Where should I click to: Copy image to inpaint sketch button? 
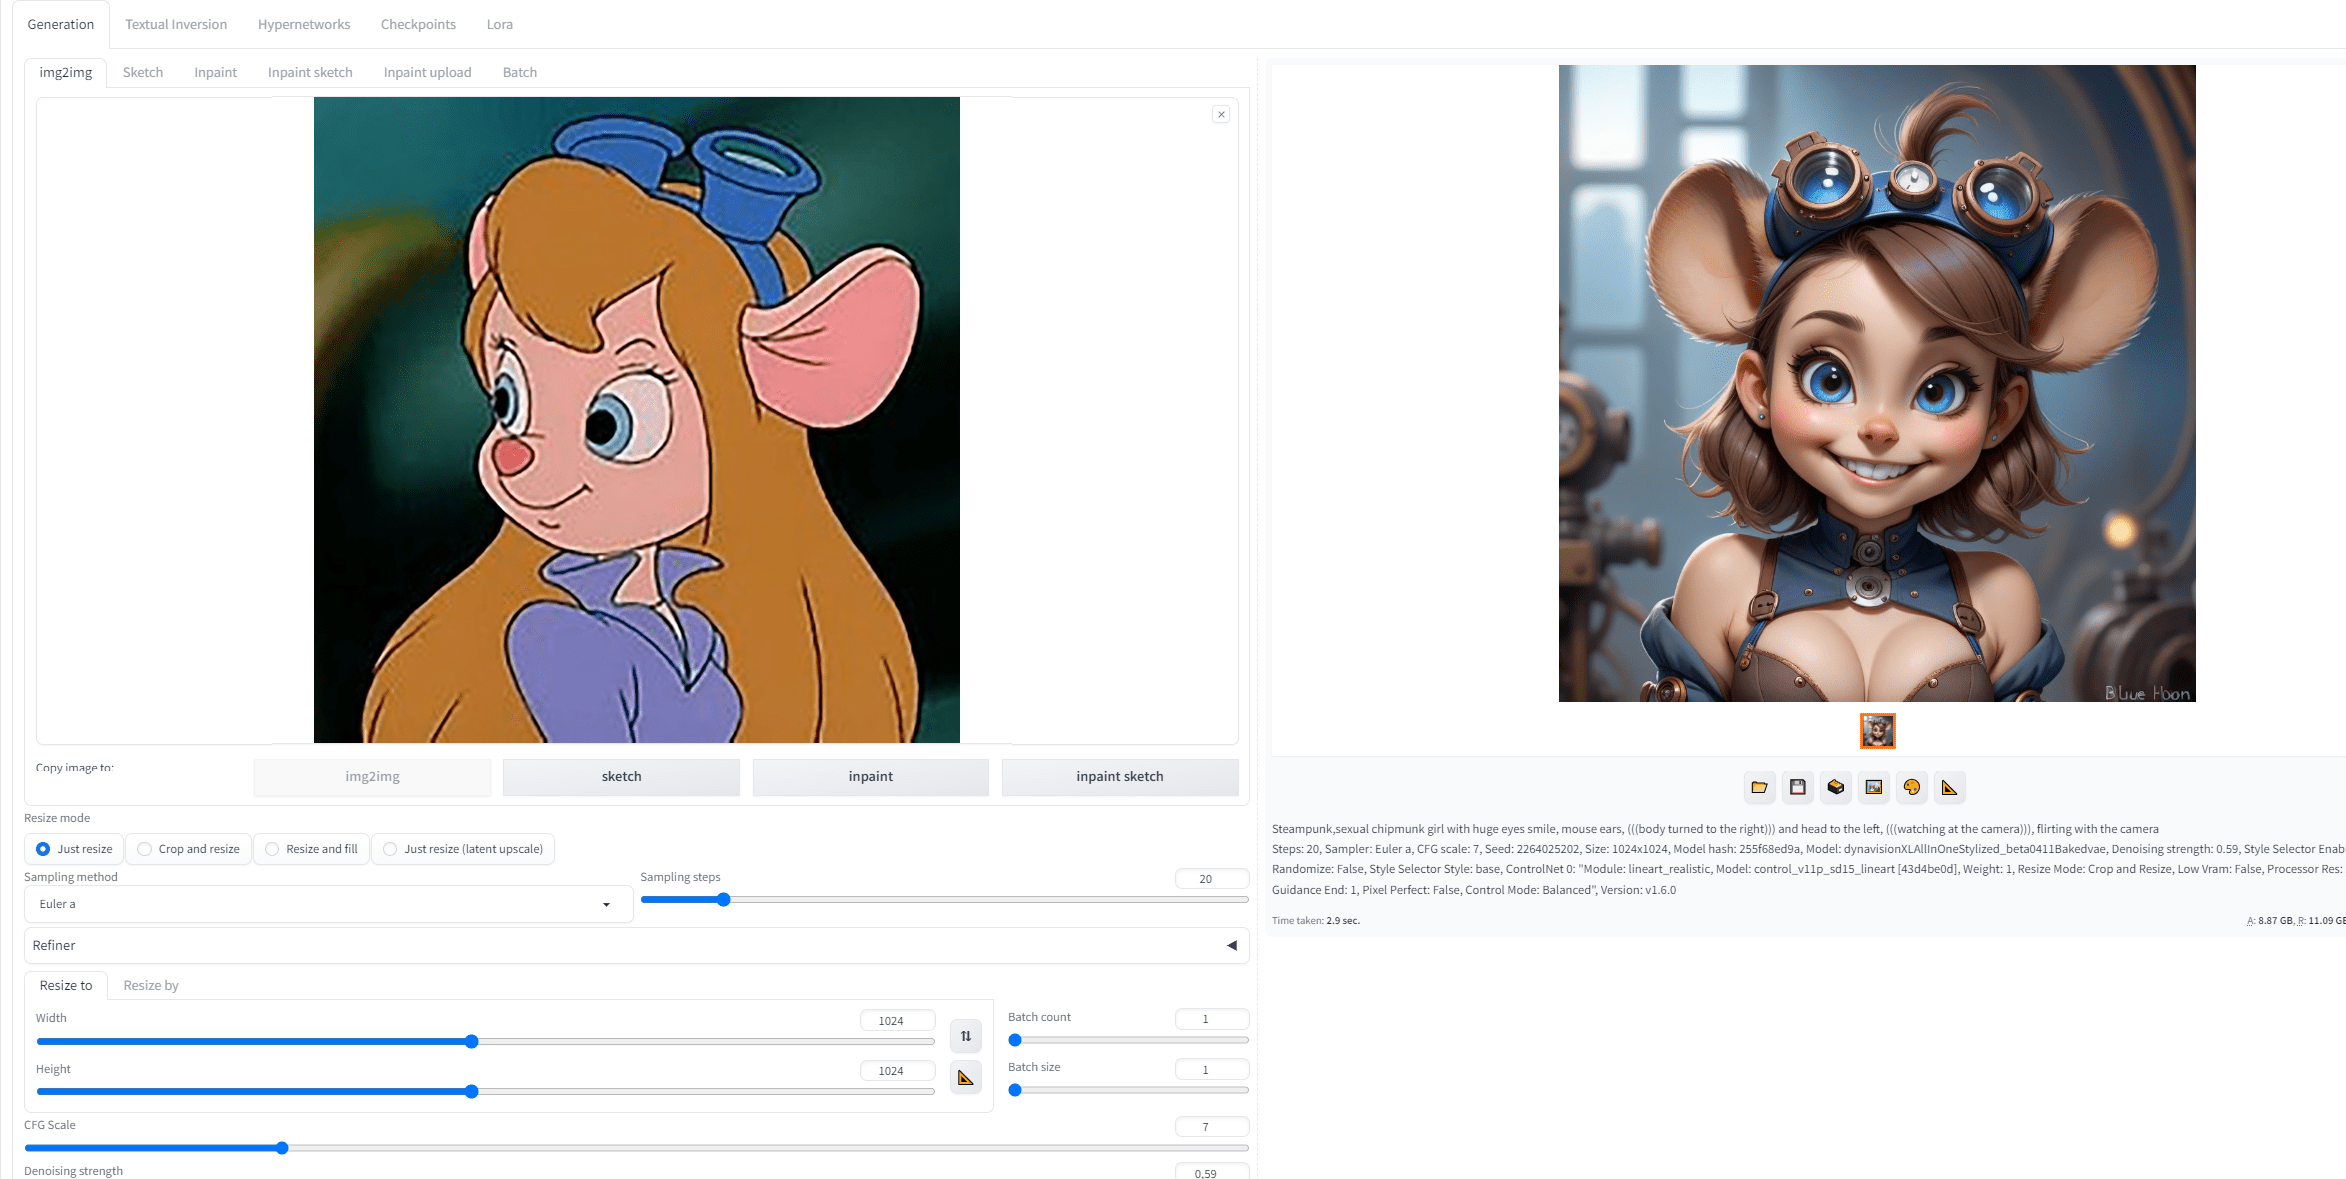pyautogui.click(x=1120, y=777)
